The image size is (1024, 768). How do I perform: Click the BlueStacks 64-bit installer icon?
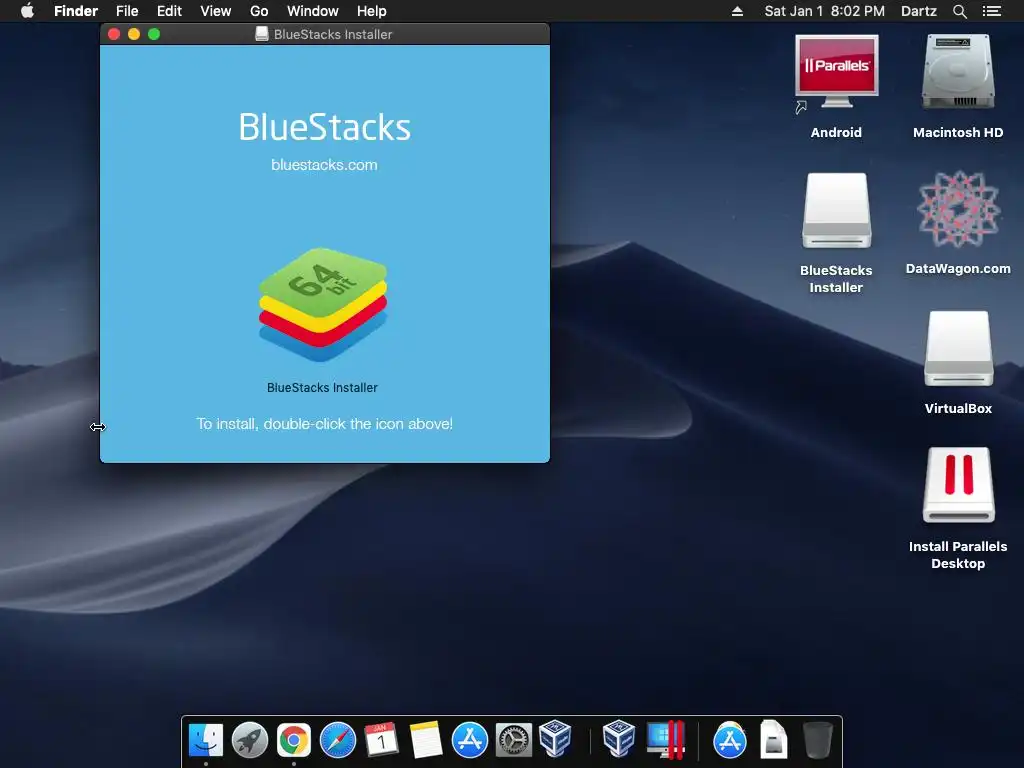[x=323, y=304]
